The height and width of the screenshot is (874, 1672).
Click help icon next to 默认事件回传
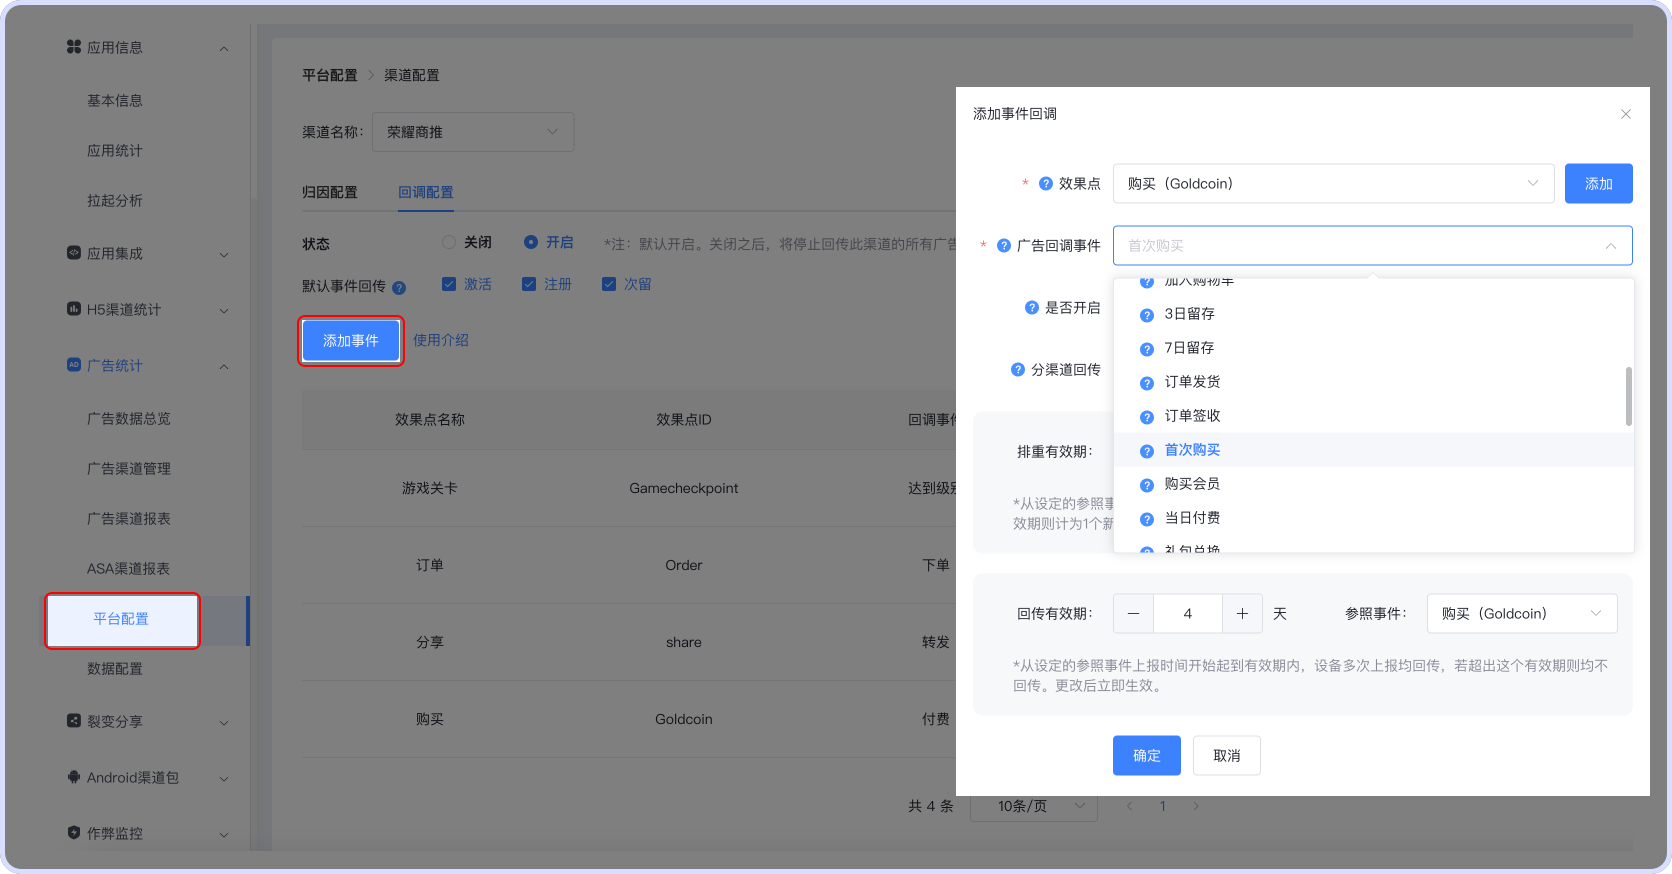399,288
